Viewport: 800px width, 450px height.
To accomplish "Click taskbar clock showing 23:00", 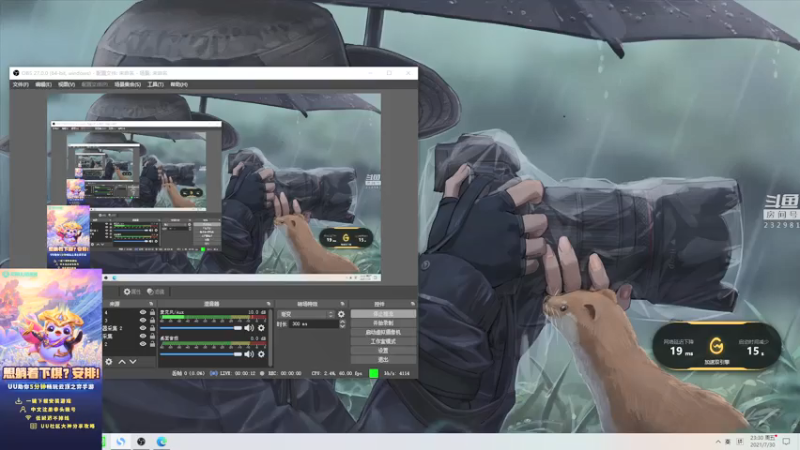I will (762, 441).
